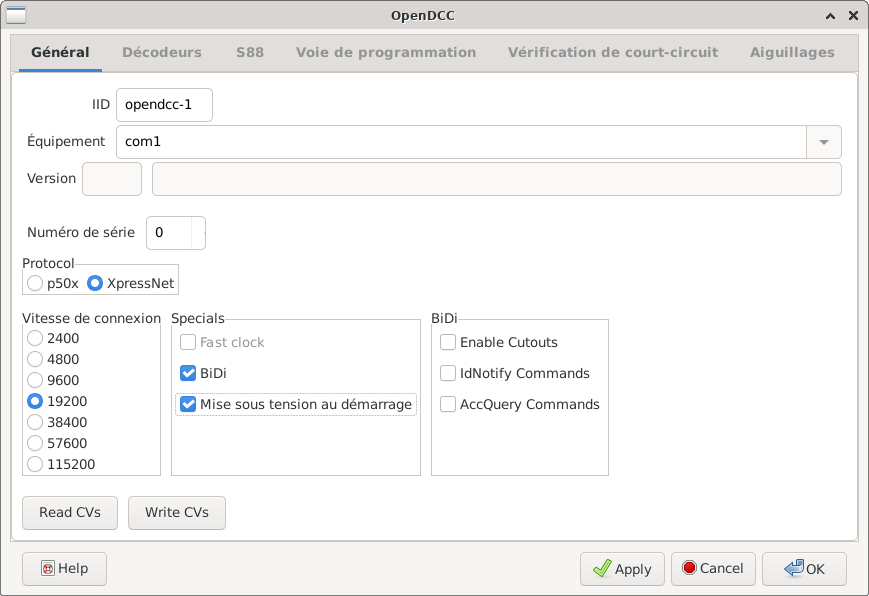Open the window menu icon in title bar
This screenshot has width=869, height=596.
click(17, 15)
